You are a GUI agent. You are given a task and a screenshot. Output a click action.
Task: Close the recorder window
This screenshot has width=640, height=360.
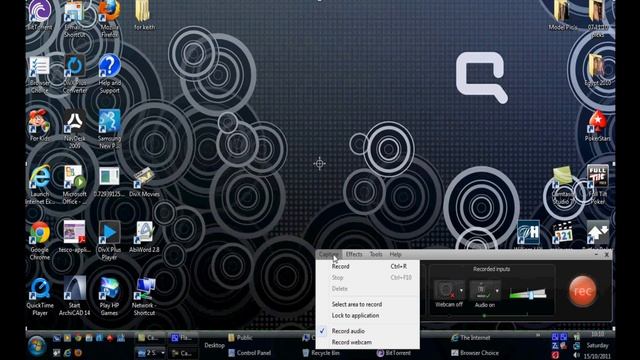click(x=607, y=254)
